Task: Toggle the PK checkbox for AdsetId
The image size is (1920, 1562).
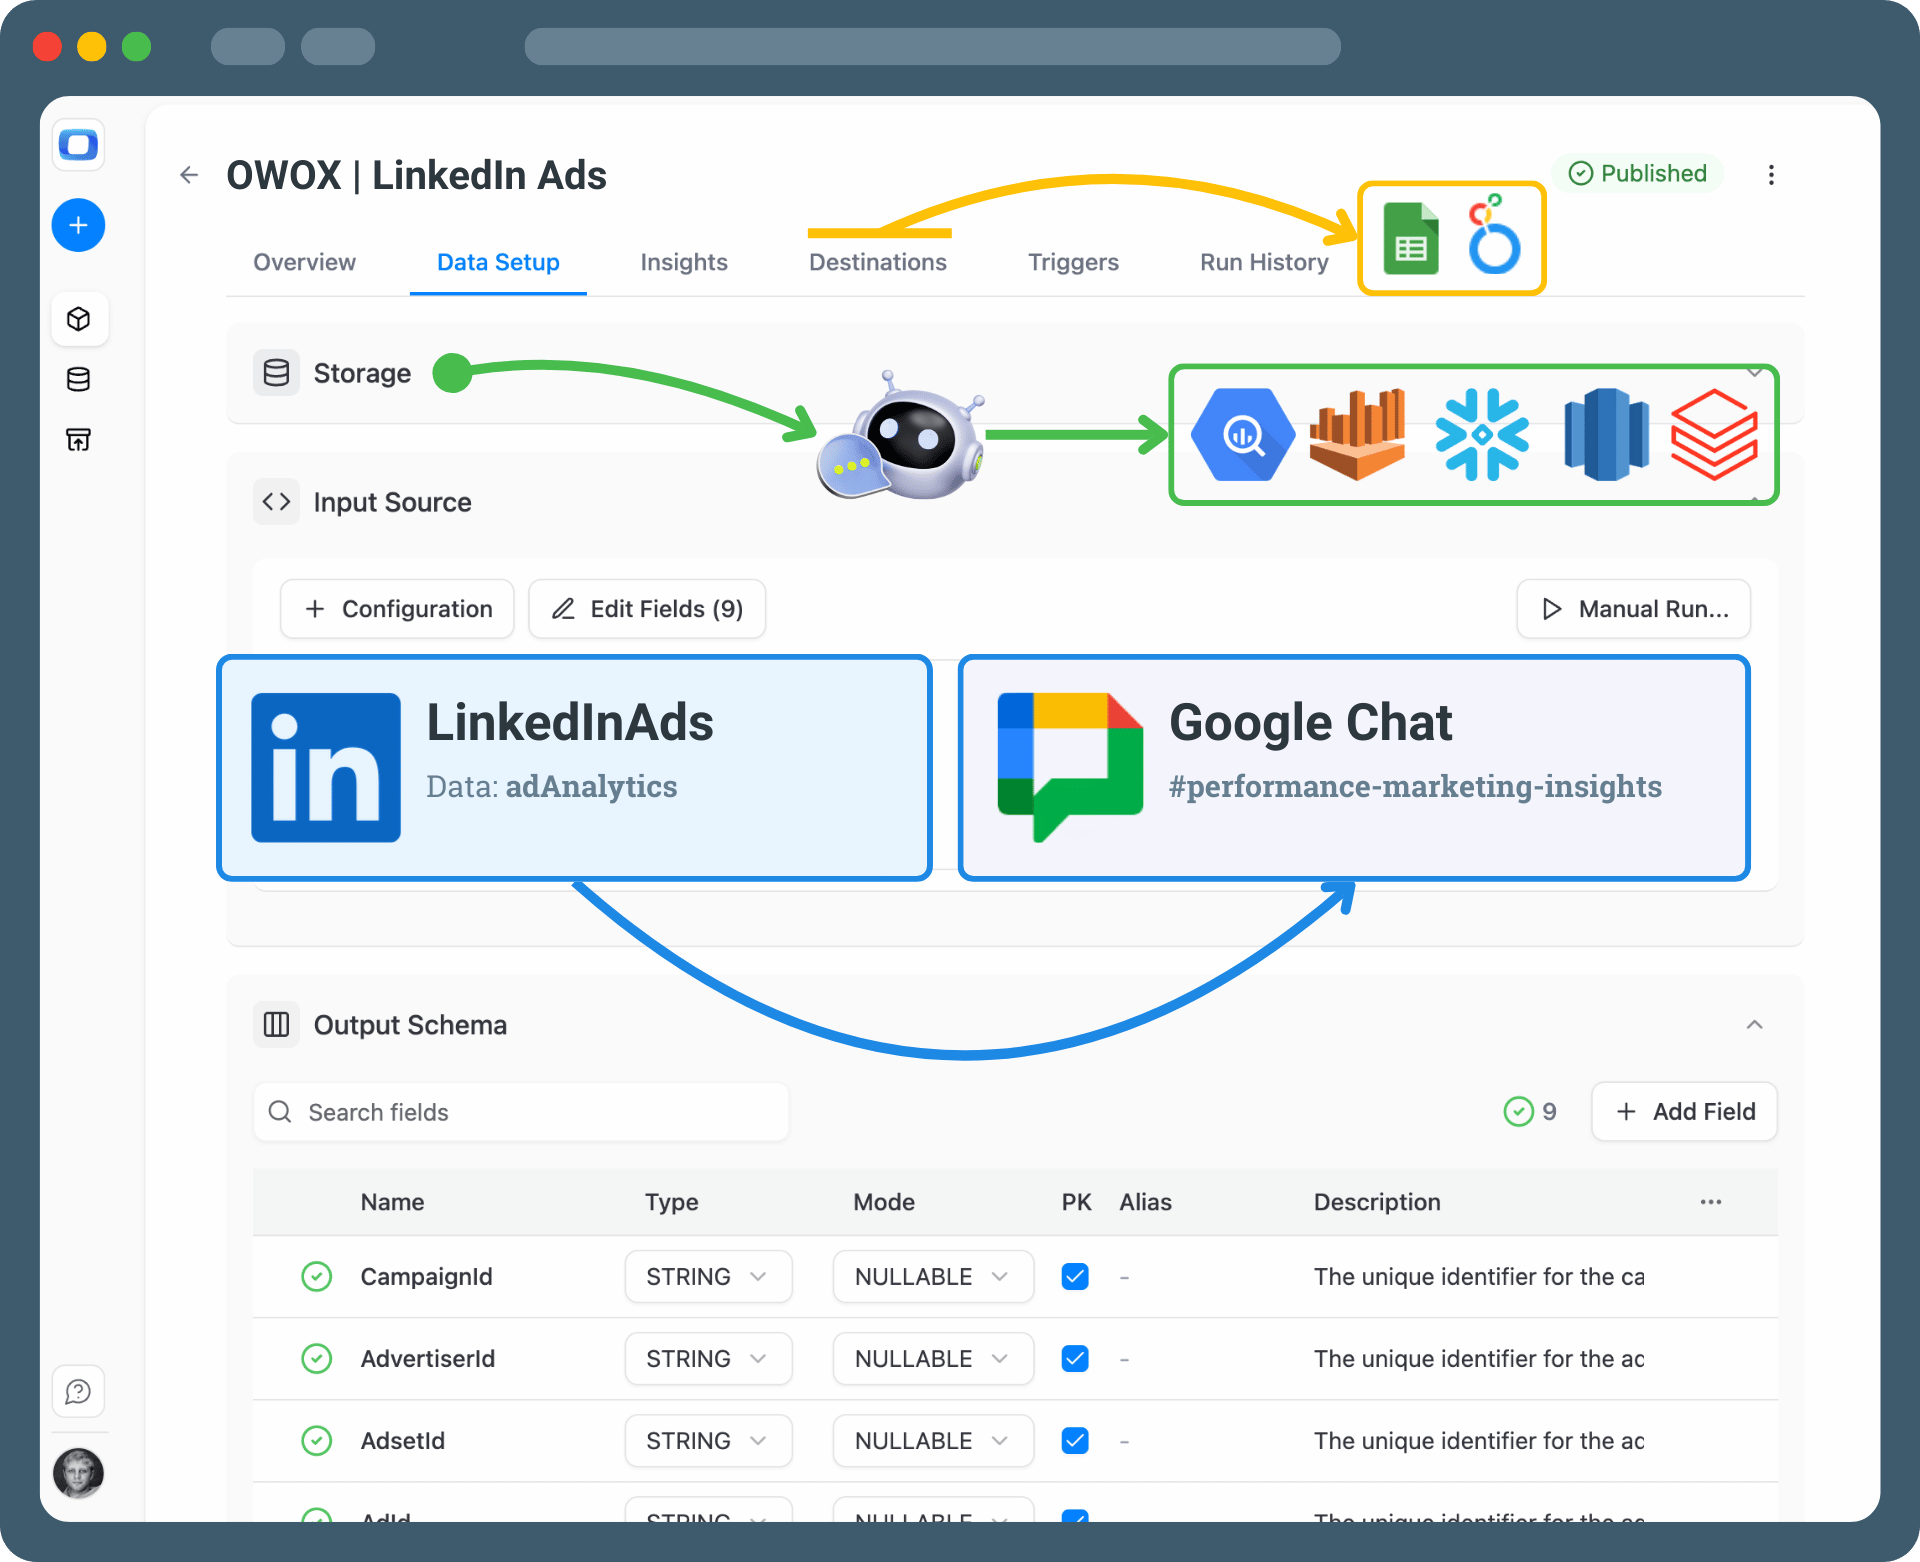Action: pyautogui.click(x=1075, y=1440)
